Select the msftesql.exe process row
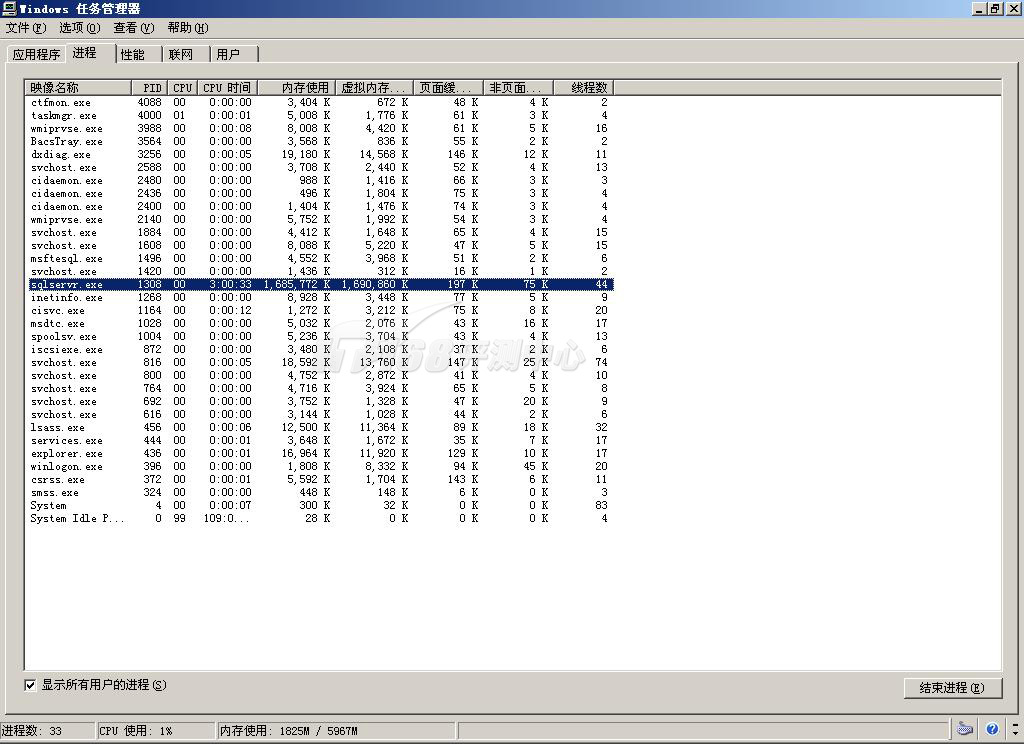This screenshot has height=744, width=1024. point(320,259)
